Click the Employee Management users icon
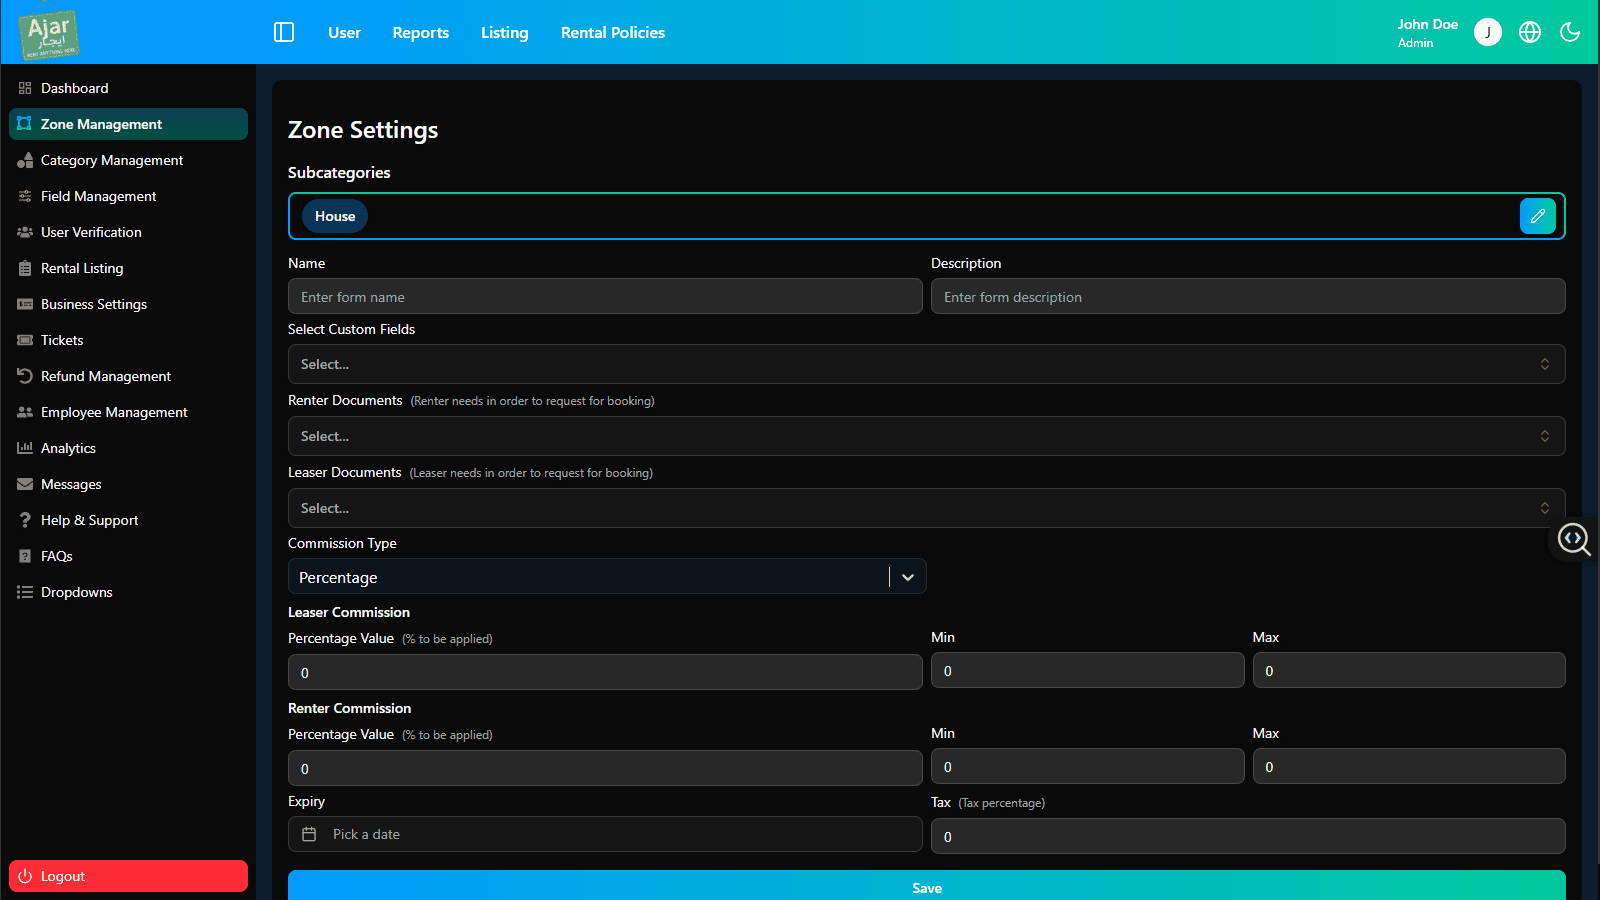1600x900 pixels. [25, 412]
